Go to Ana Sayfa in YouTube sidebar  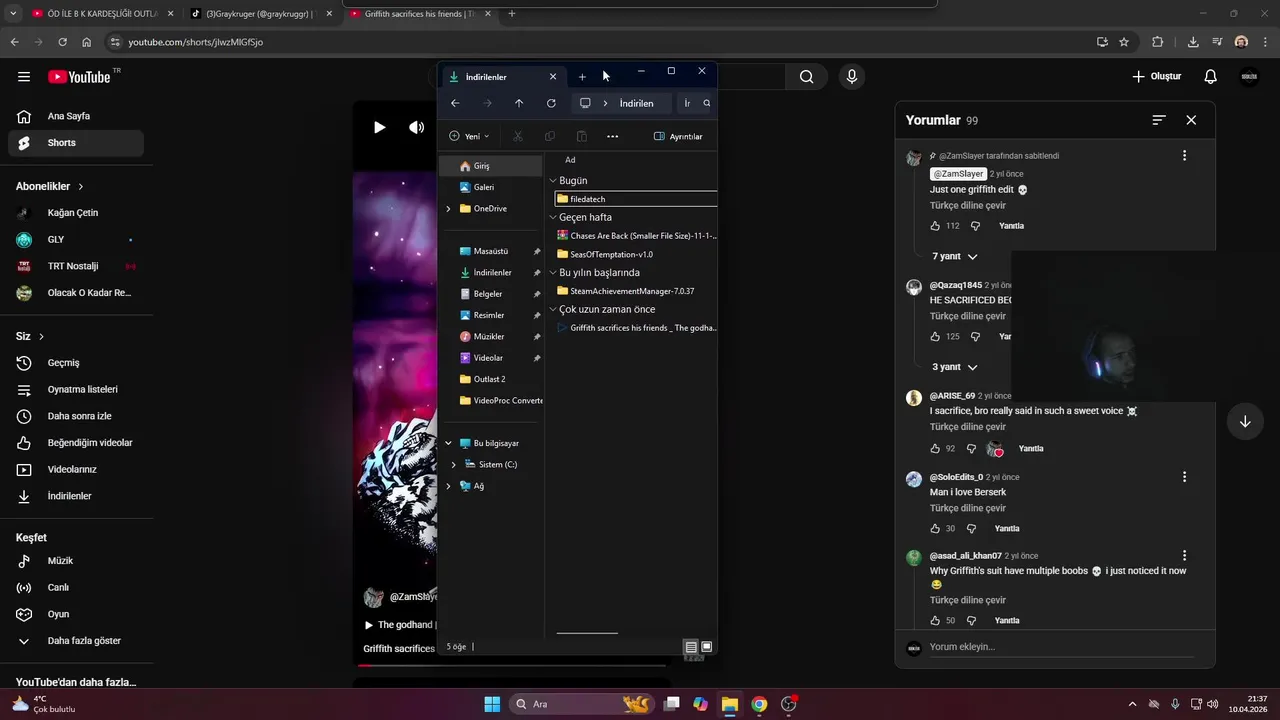click(x=76, y=116)
